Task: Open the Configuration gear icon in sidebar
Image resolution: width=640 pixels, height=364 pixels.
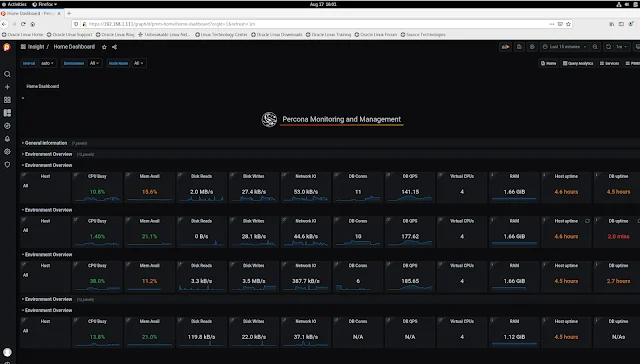Action: pyautogui.click(x=7, y=152)
